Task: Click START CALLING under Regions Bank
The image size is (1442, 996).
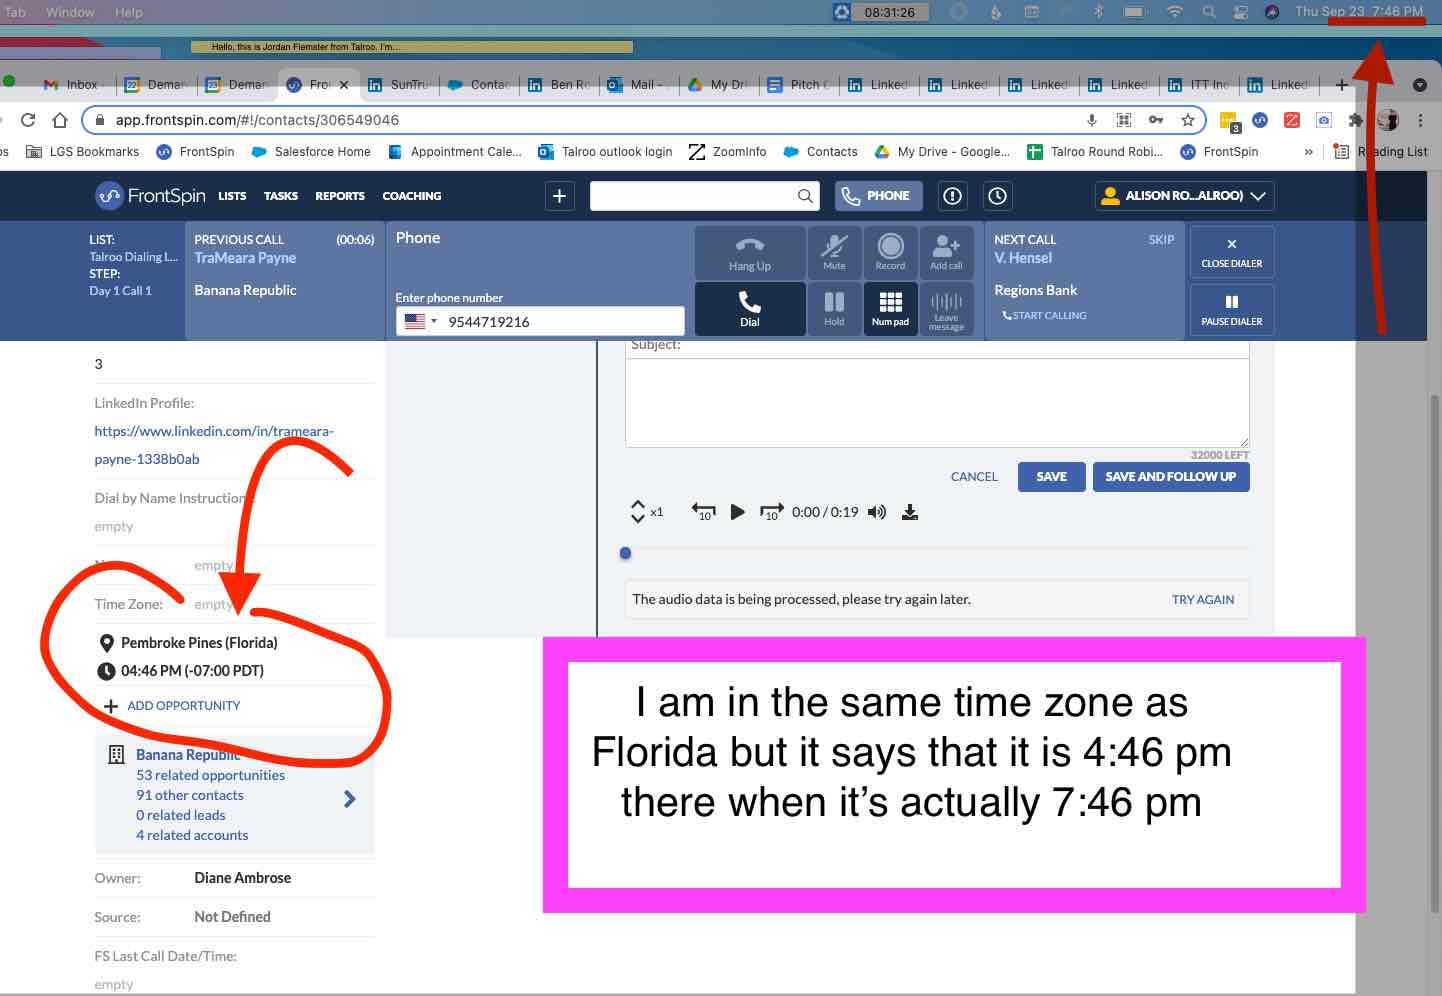Action: point(1044,316)
